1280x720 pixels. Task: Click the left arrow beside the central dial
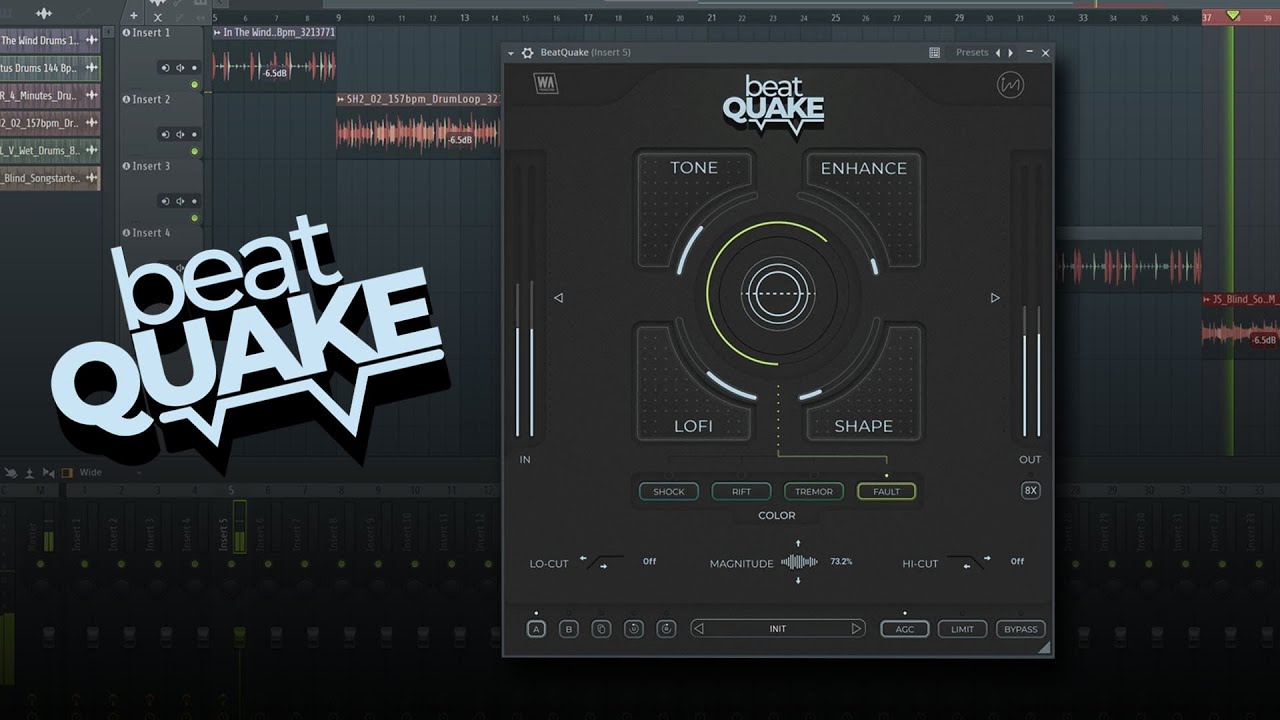point(559,298)
